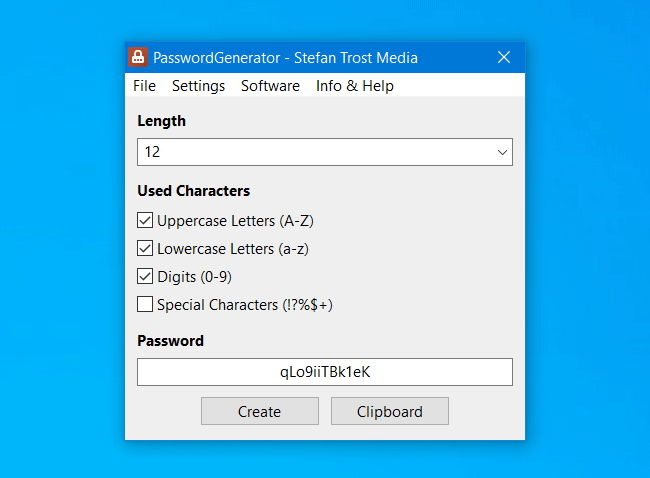This screenshot has height=478, width=650.
Task: Open the Software menu
Action: [x=270, y=86]
